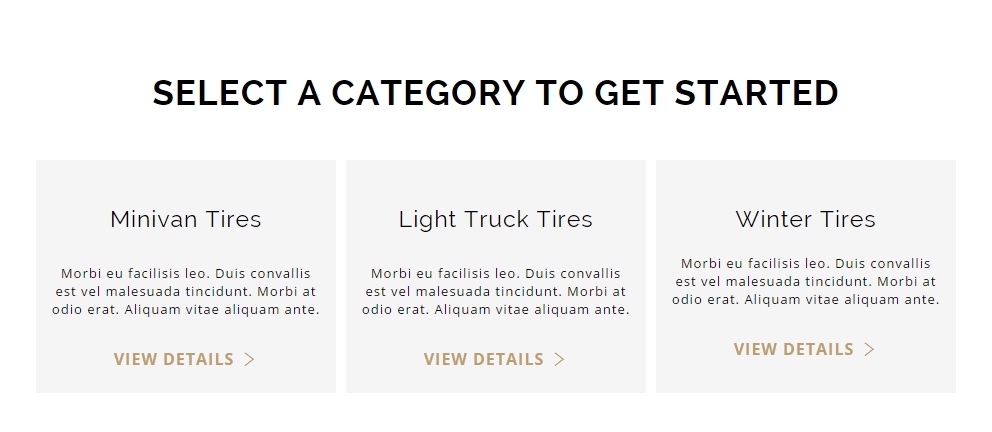Select the Light Truck Tires category title
This screenshot has width=992, height=432.
pyautogui.click(x=496, y=219)
